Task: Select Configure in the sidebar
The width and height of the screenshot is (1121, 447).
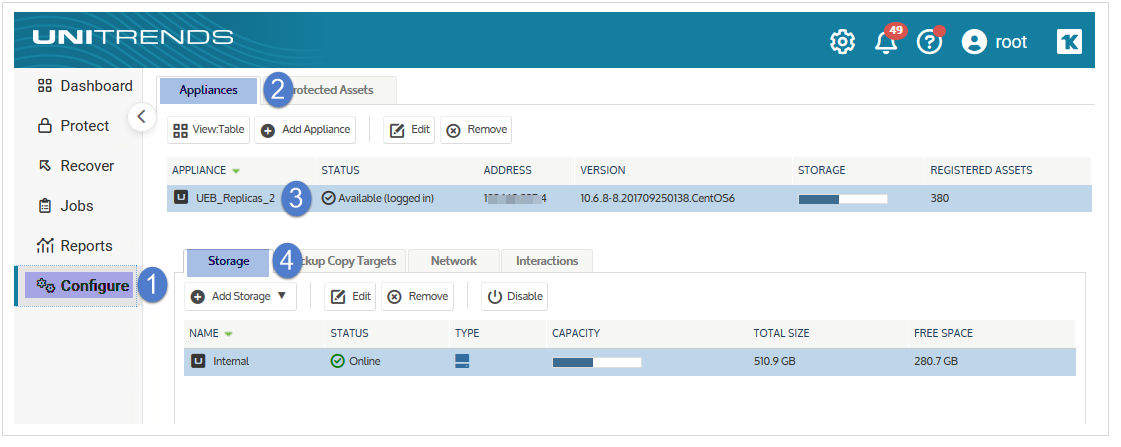Action: click(x=79, y=285)
